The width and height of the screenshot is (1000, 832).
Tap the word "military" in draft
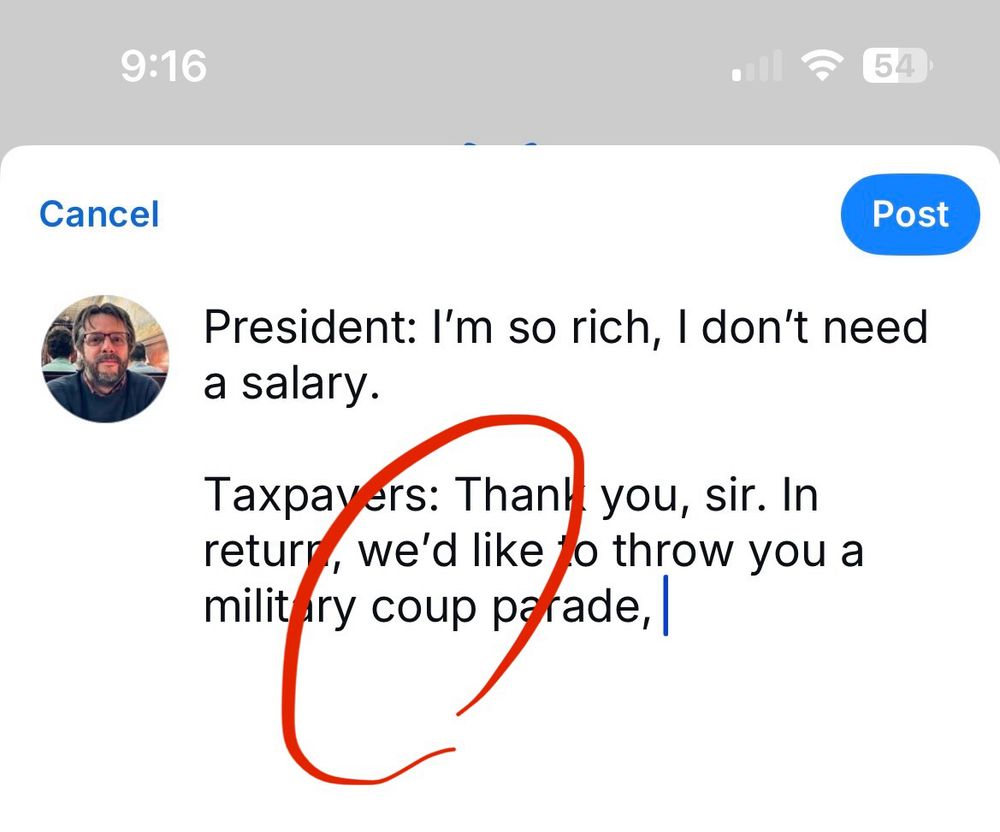(x=279, y=607)
